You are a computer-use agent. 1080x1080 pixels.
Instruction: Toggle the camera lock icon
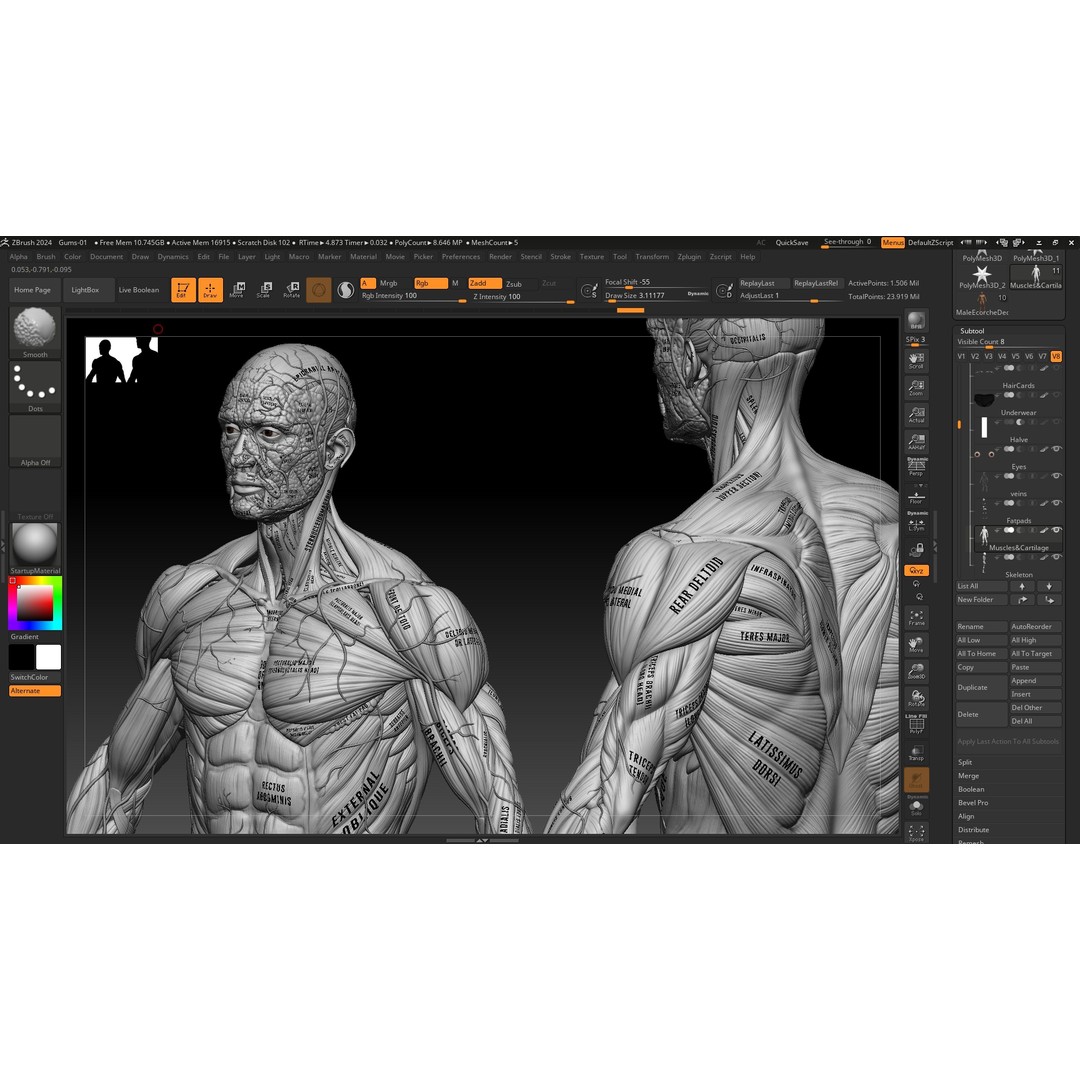pyautogui.click(x=916, y=549)
